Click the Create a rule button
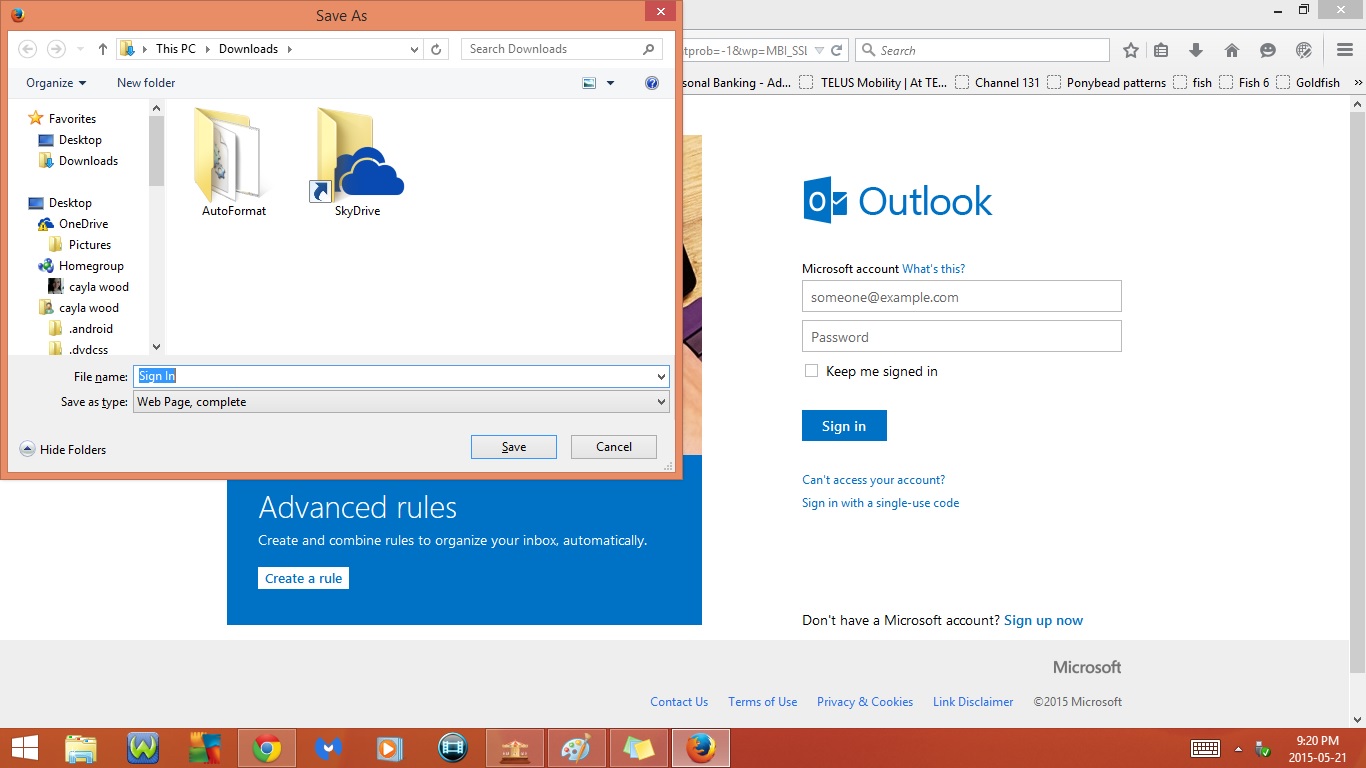1366x768 pixels. tap(304, 578)
